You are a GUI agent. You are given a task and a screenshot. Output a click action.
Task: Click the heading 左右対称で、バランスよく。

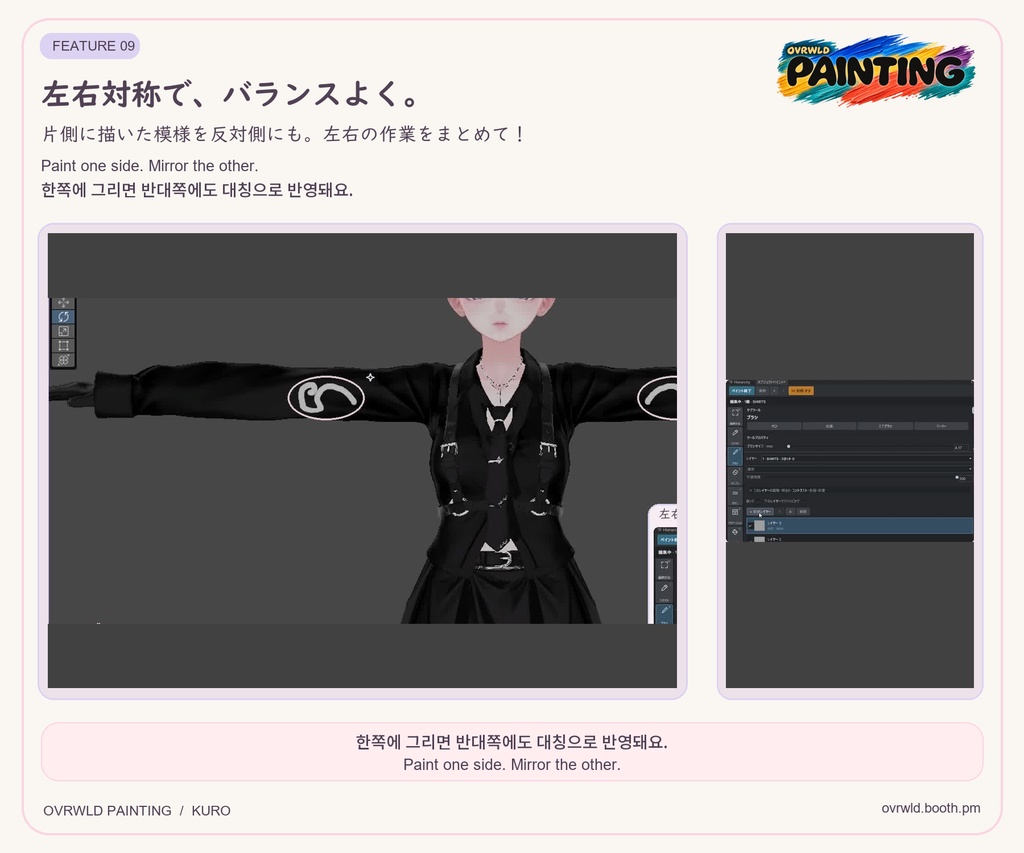click(230, 94)
